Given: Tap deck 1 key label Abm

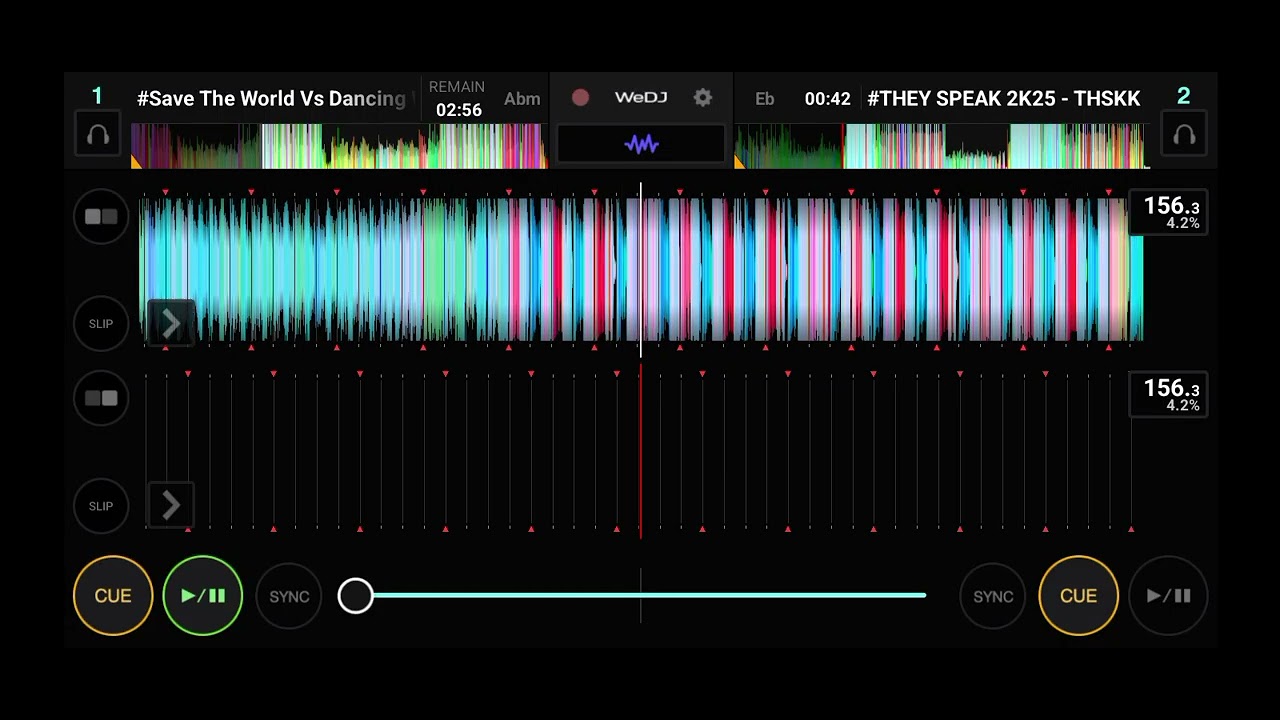Looking at the screenshot, I should pyautogui.click(x=522, y=98).
